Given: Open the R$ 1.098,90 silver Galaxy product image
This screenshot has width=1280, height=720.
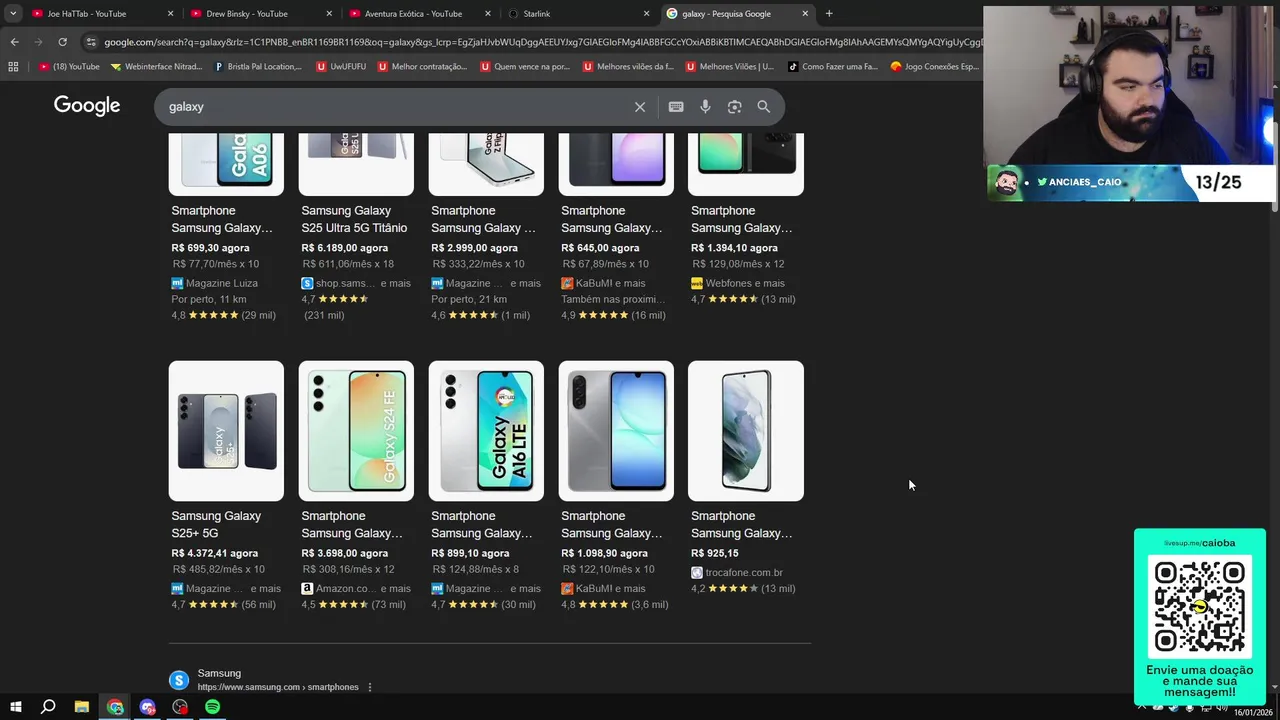Looking at the screenshot, I should tap(616, 431).
